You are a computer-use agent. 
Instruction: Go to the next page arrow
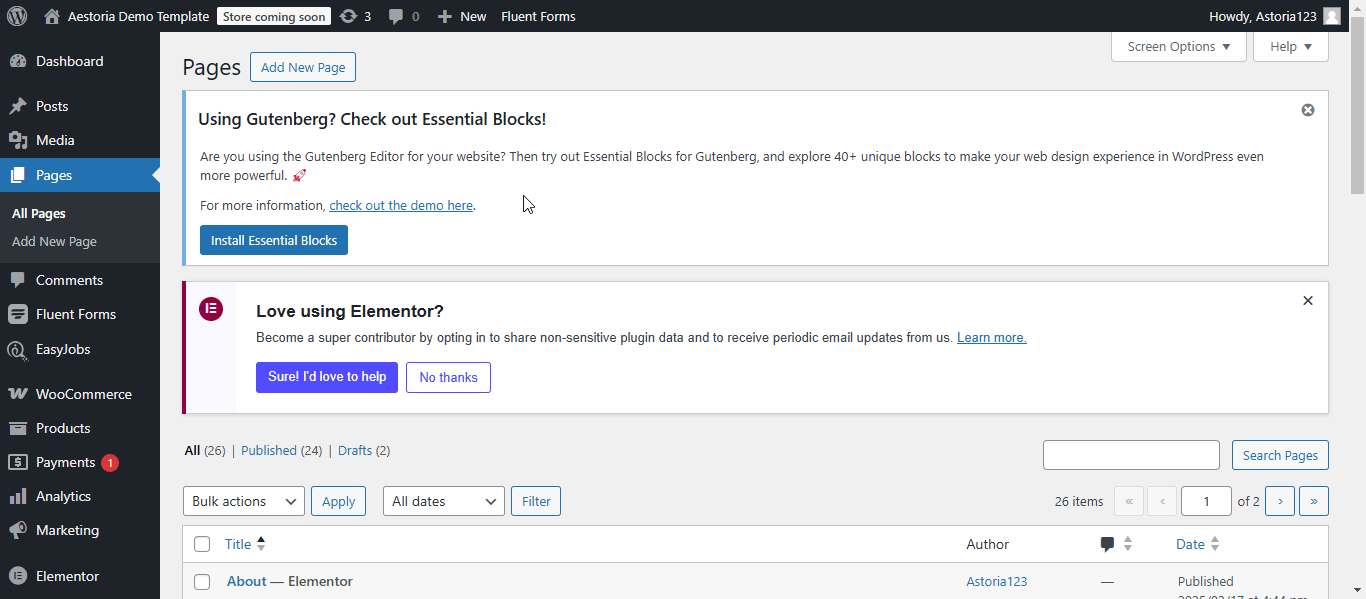pyautogui.click(x=1280, y=501)
